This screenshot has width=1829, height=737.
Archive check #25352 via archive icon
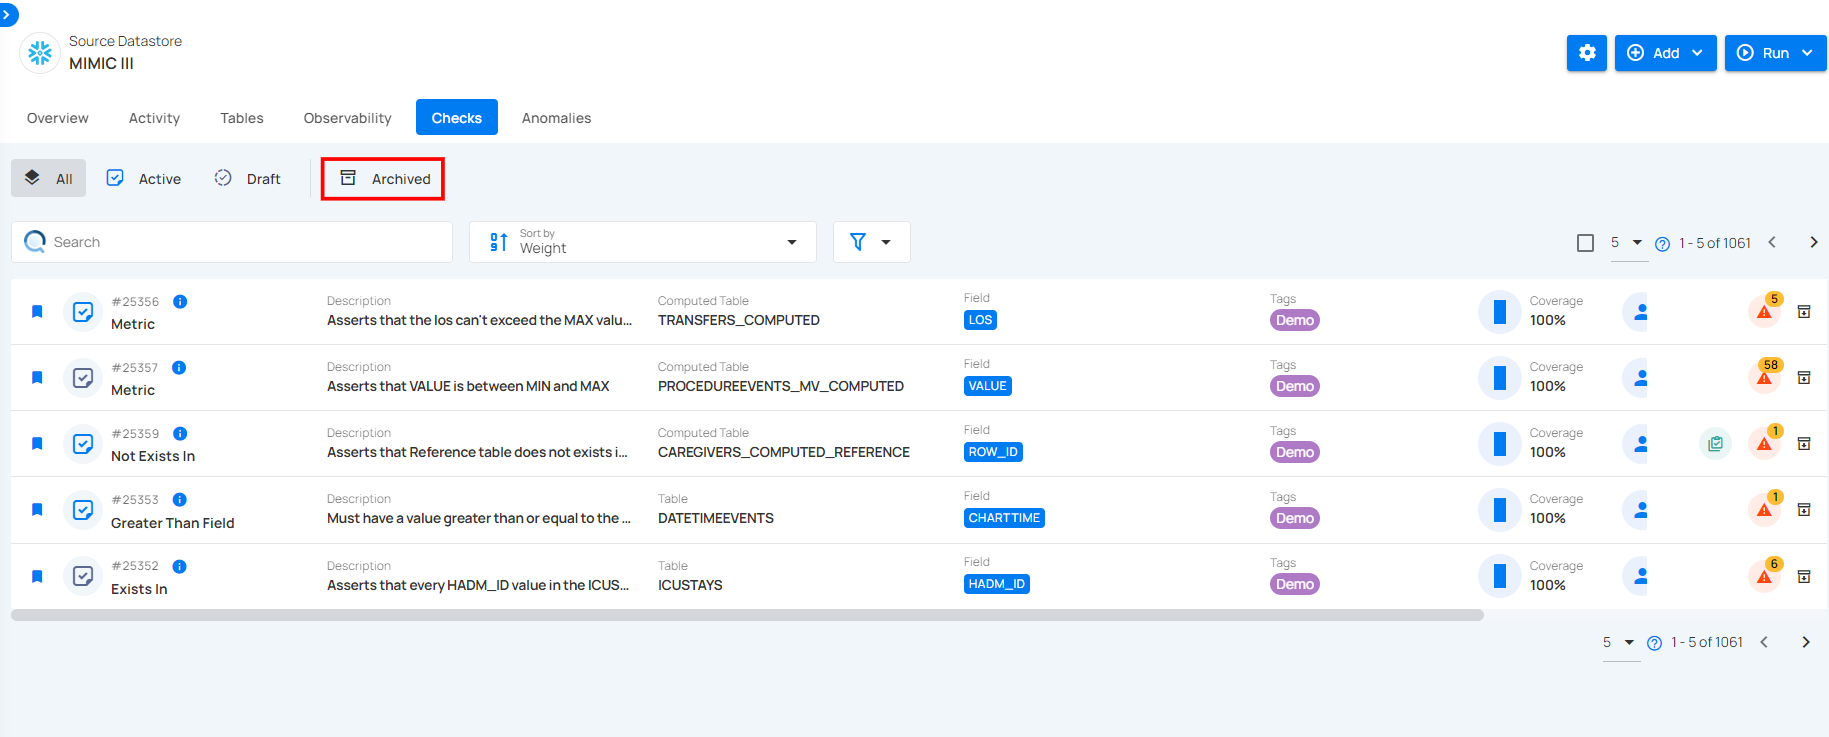pos(1804,577)
